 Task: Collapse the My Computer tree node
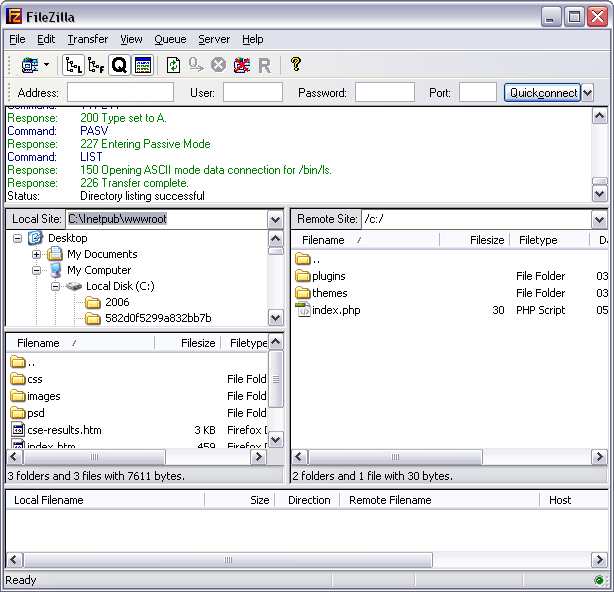click(x=36, y=271)
